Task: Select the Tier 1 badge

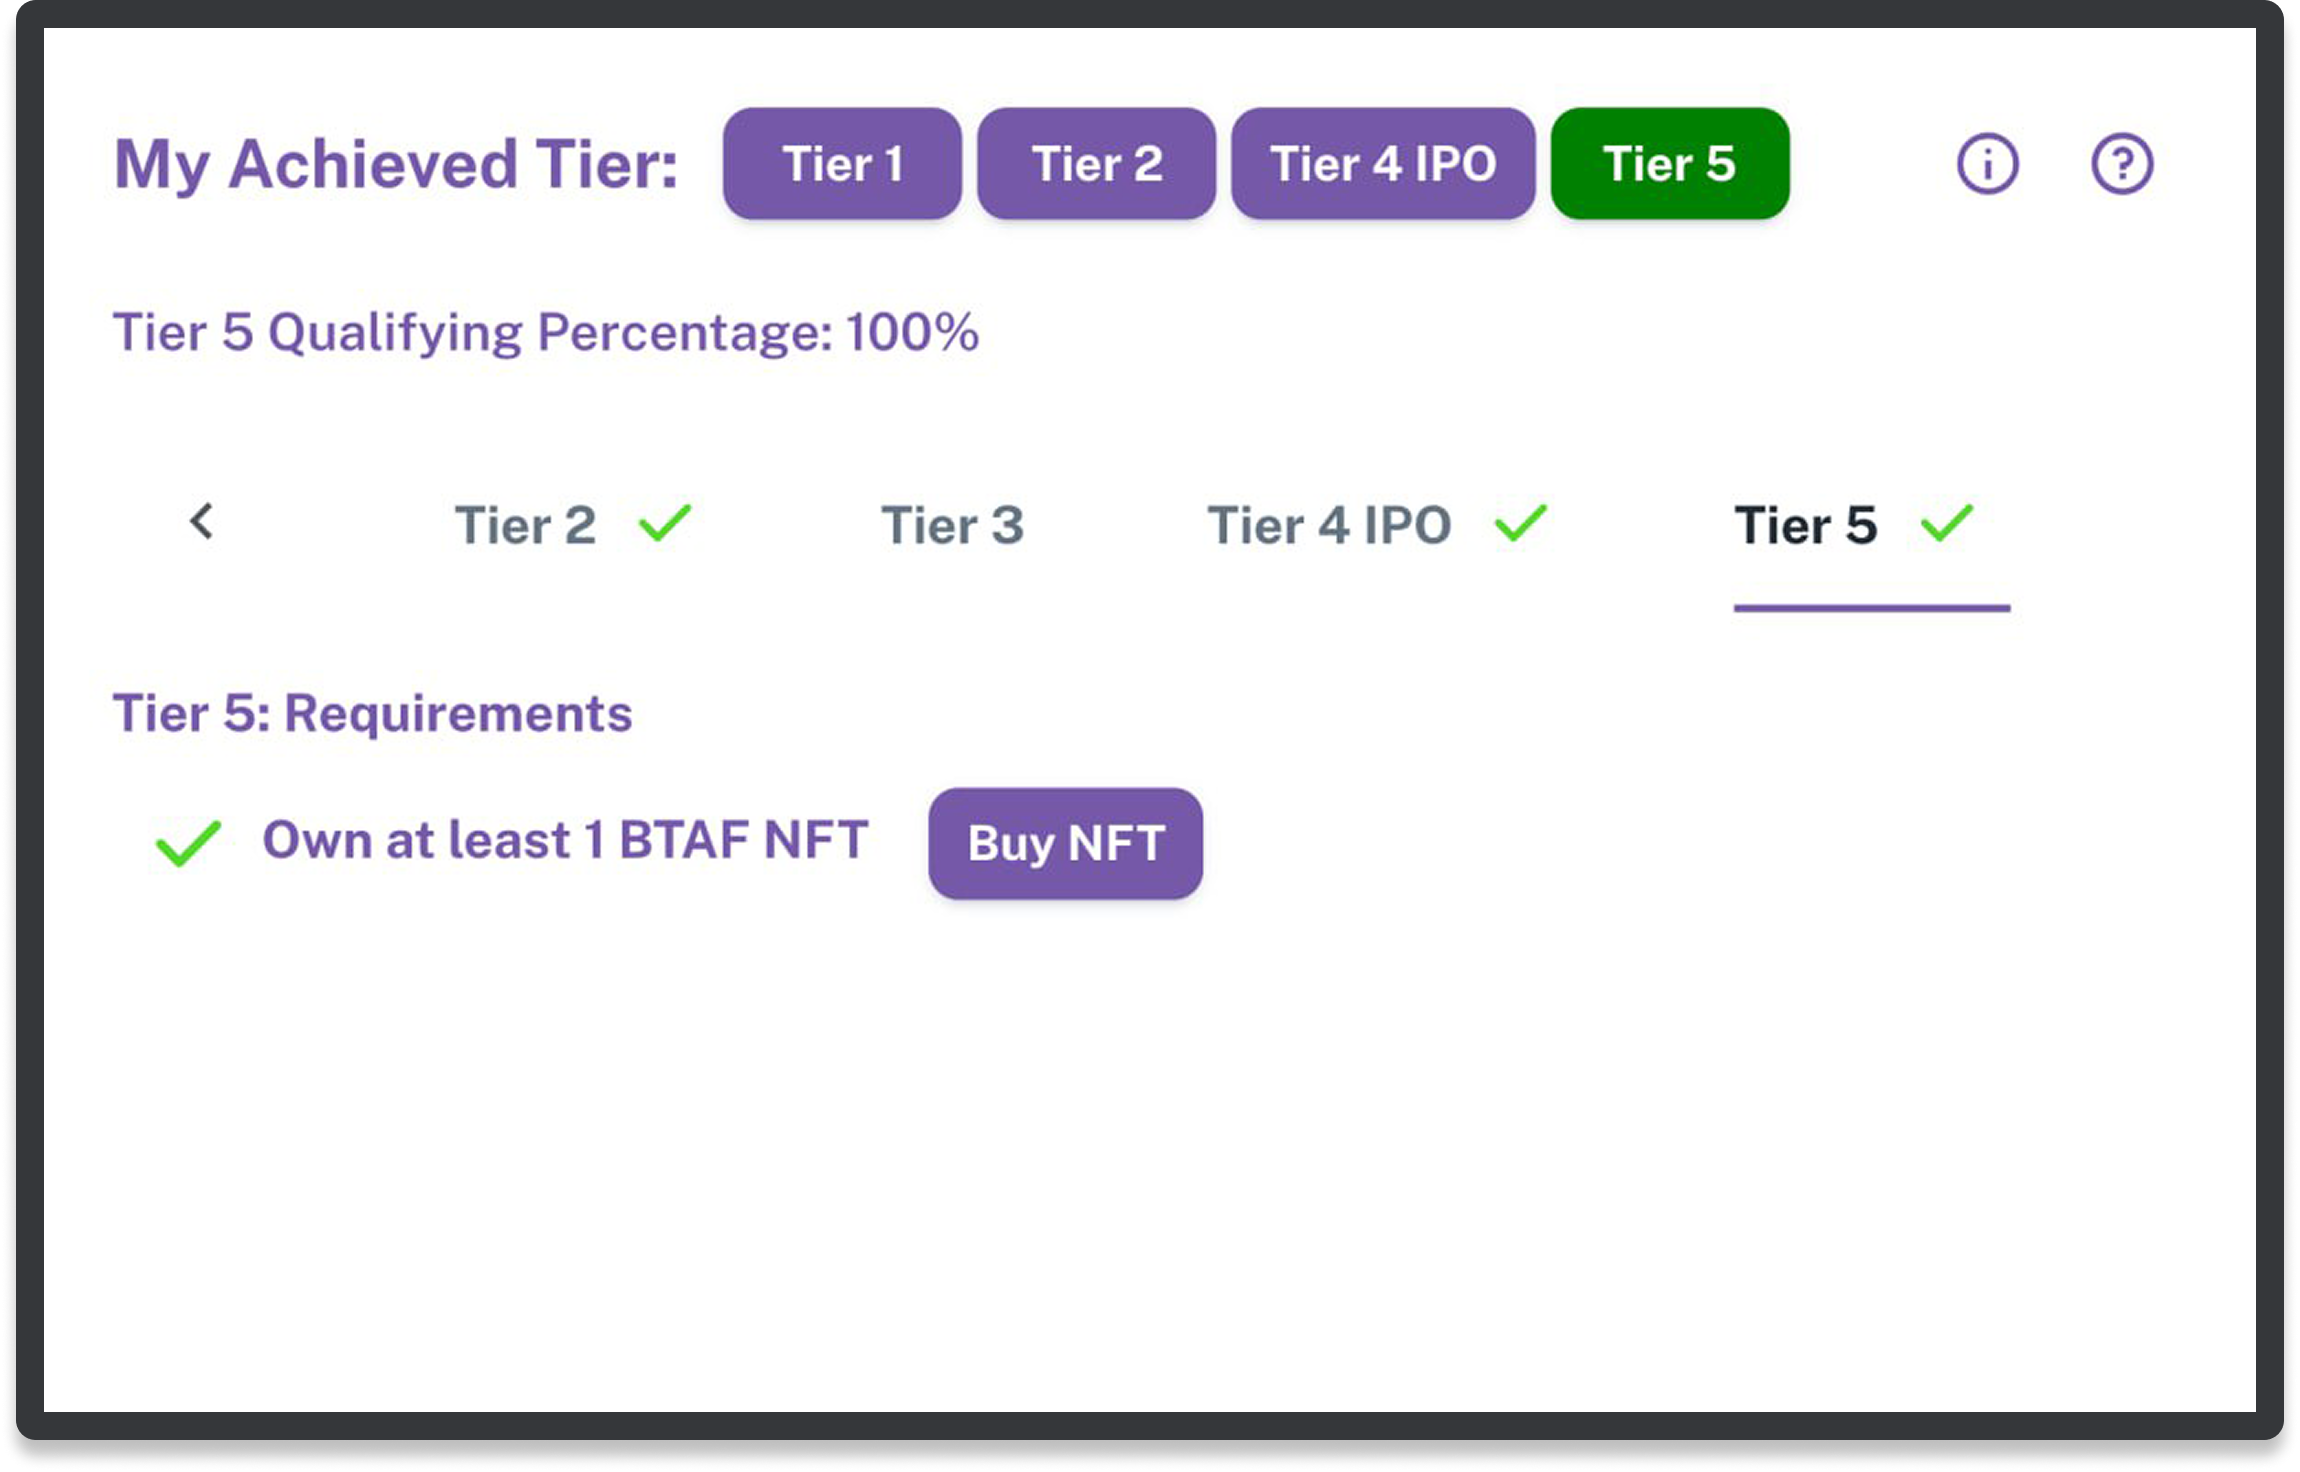Action: (x=842, y=165)
